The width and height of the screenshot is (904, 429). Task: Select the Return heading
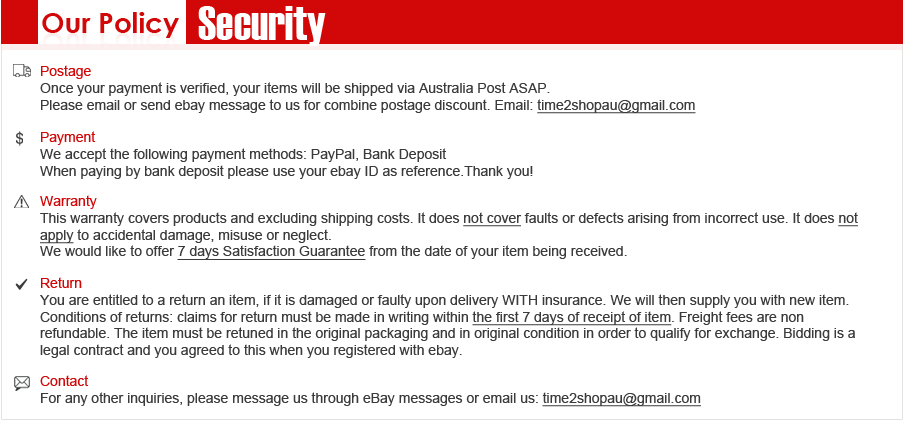61,283
